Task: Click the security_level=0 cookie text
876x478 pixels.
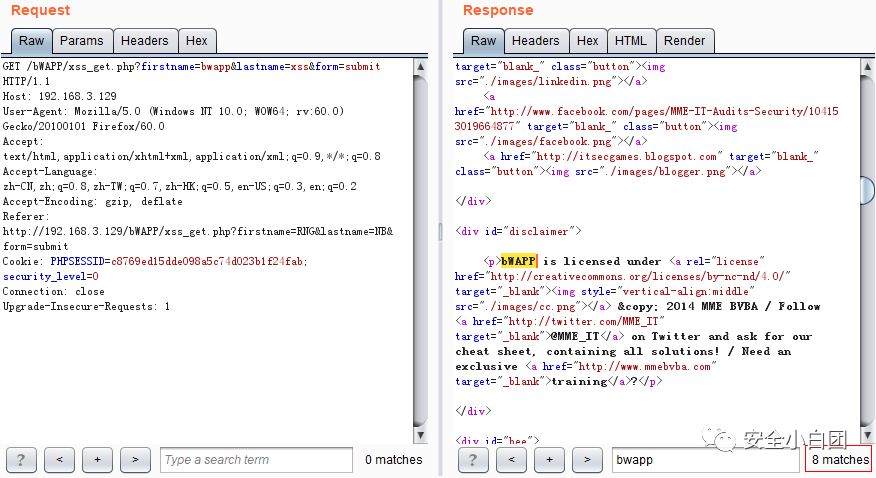Action: (x=50, y=276)
